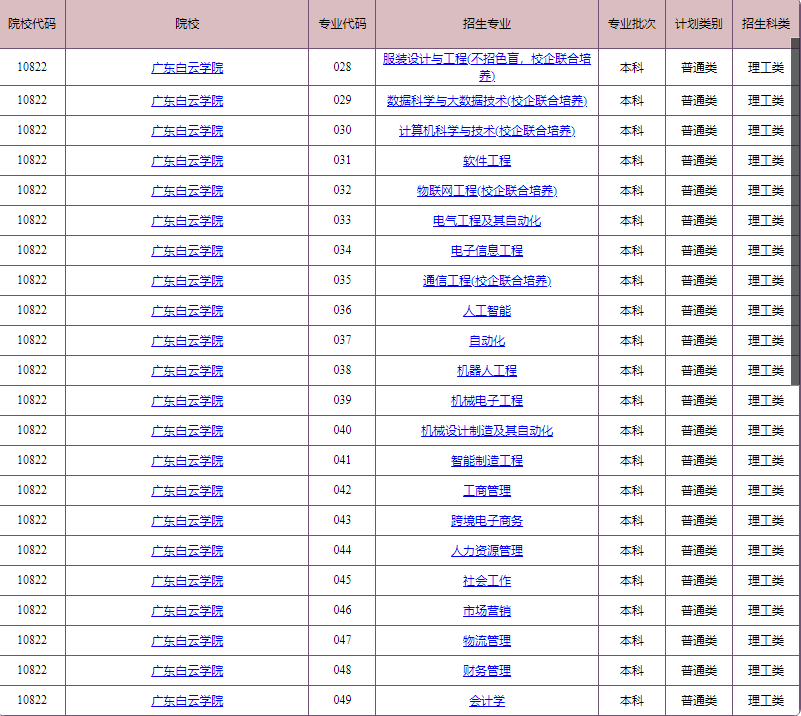
Task: Select the 专业批次 column header
Action: tap(631, 24)
